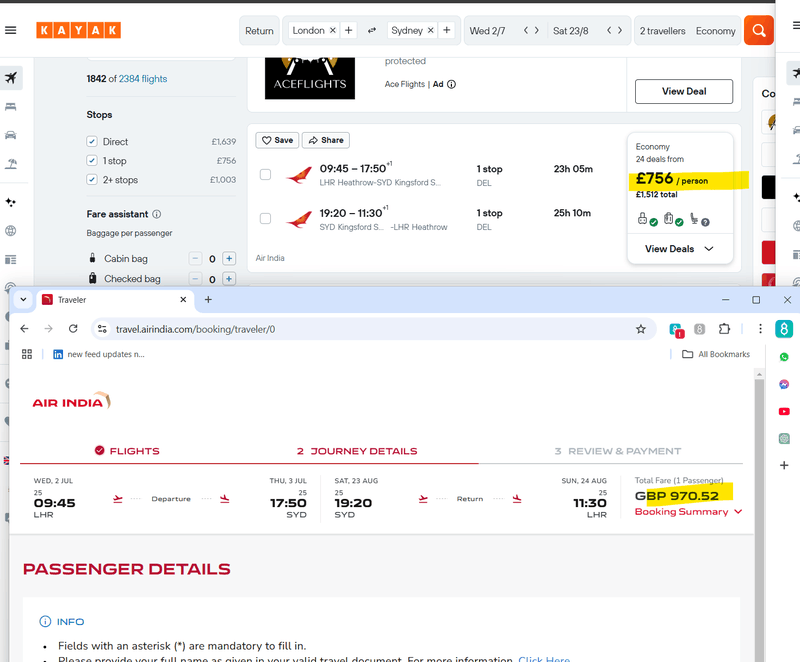Open 2 travellers selector
Screen dimensions: 800x662
(662, 31)
